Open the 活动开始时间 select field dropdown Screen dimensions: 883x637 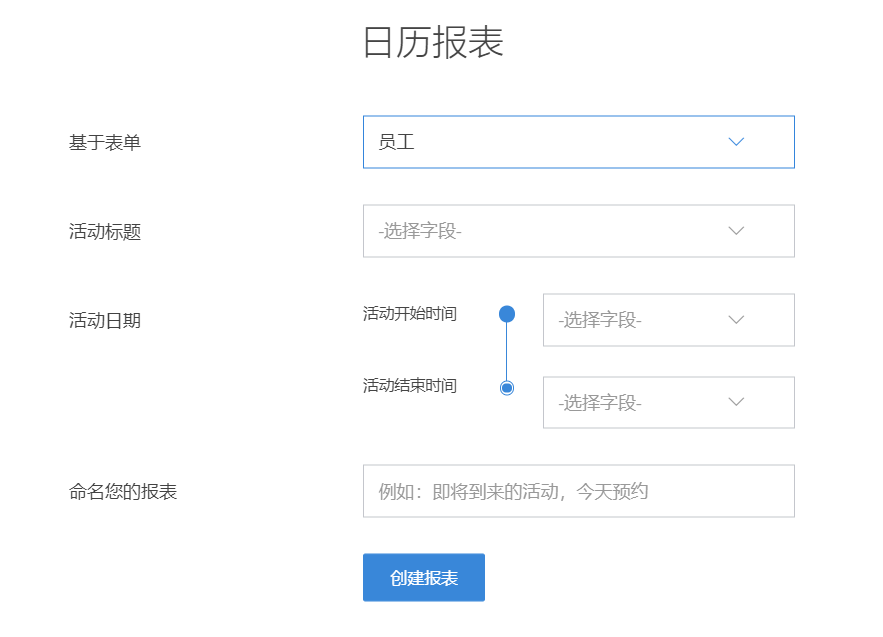pos(668,320)
